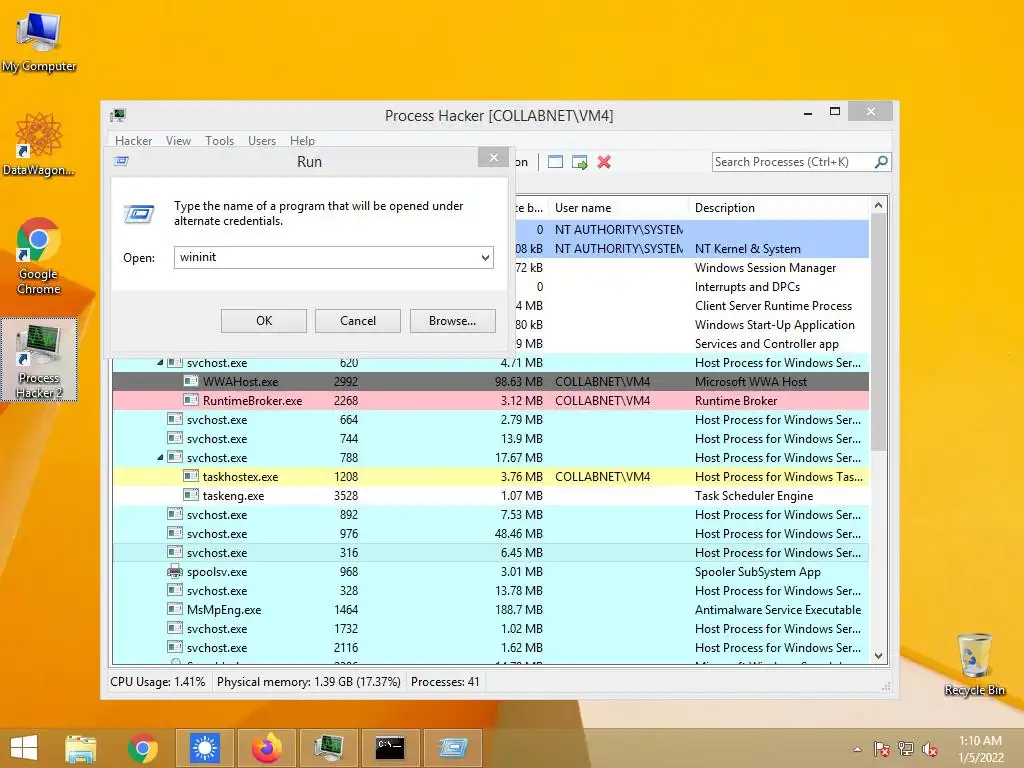Open My Computer desktop icon
Screen dimensions: 1024x768
[x=39, y=42]
